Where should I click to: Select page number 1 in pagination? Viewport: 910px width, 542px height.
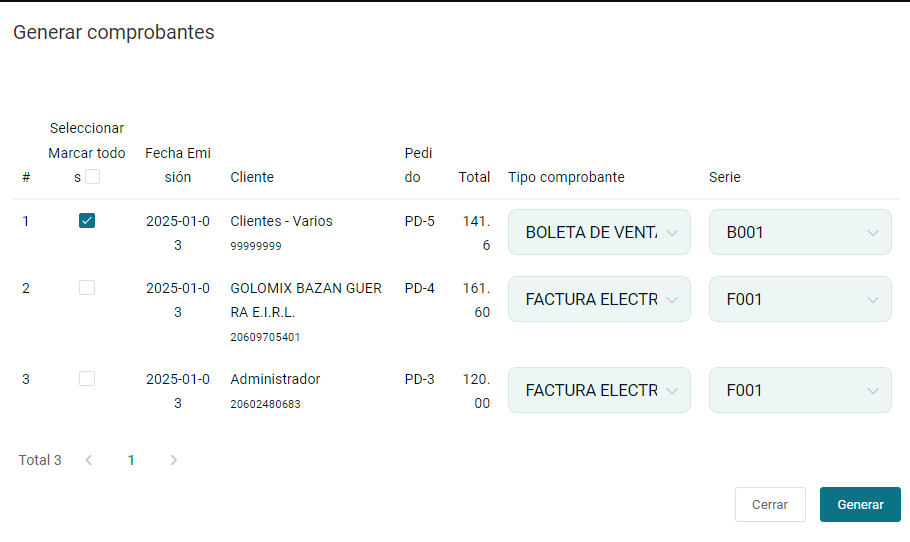(x=131, y=460)
